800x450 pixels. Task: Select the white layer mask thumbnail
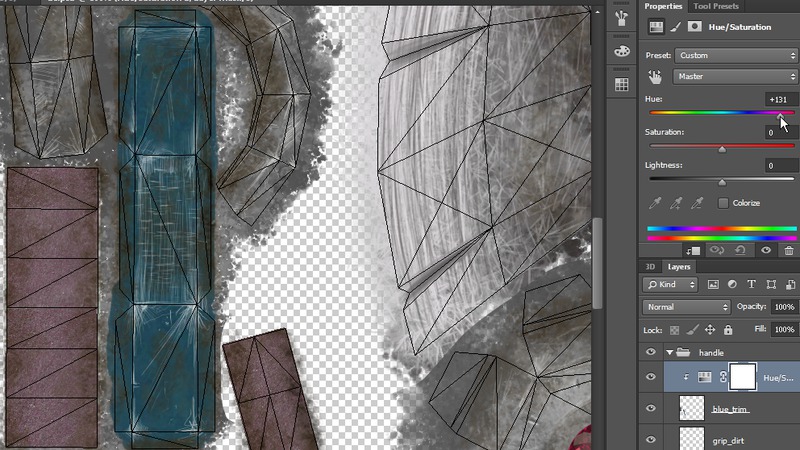point(743,377)
